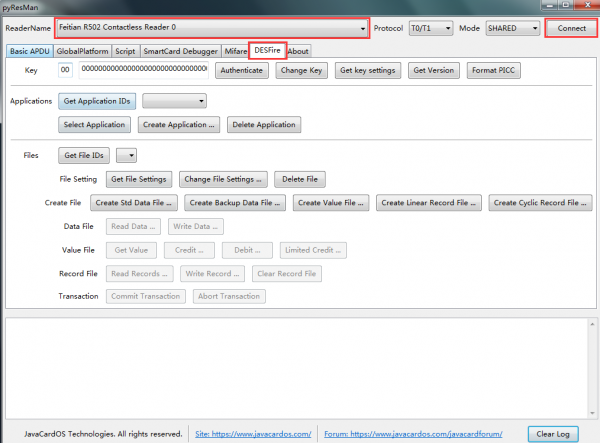Click the Format PICC button
Viewport: 600px width, 443px height.
pos(493,70)
